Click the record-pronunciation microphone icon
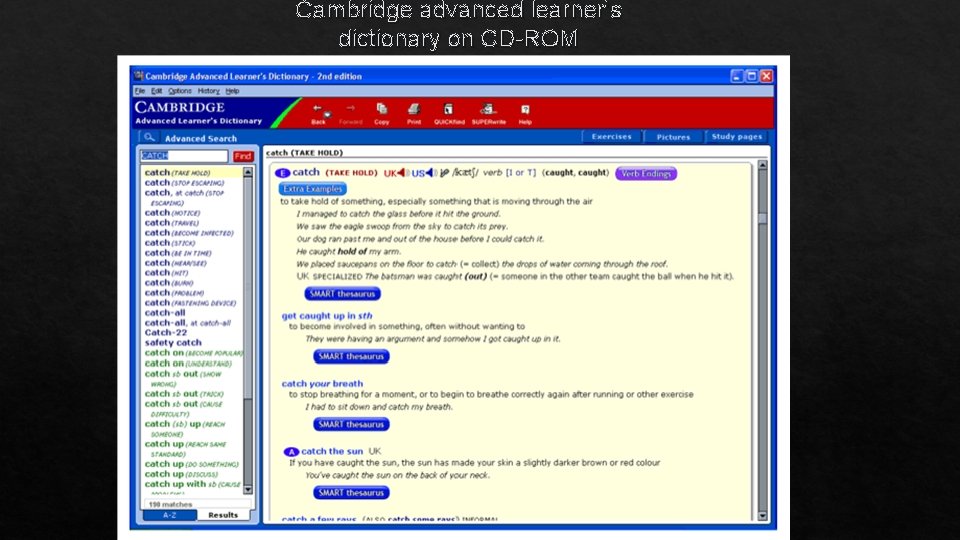Viewport: 960px width, 540px height. 444,173
